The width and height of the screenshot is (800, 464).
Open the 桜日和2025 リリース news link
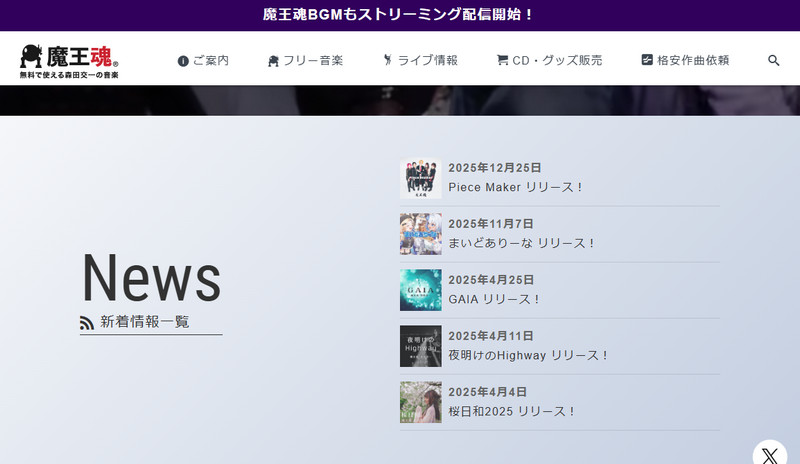512,411
